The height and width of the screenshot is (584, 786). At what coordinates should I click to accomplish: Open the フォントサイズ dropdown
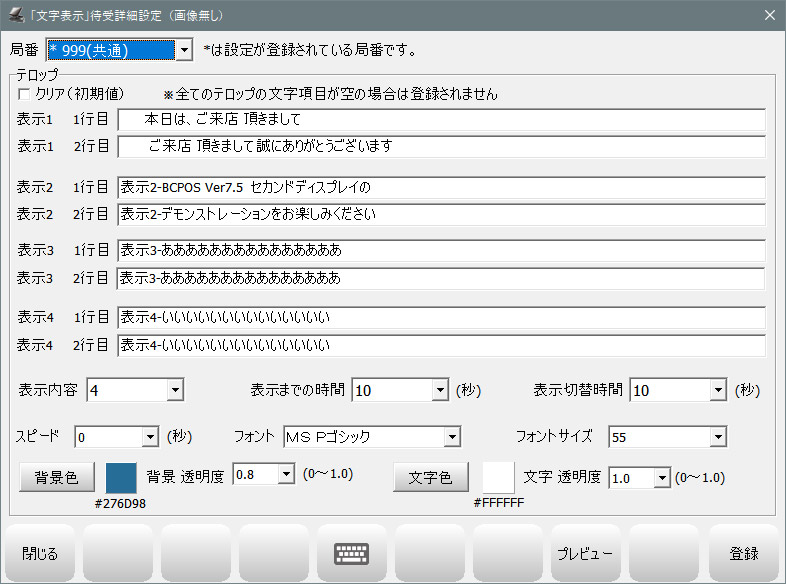coord(718,437)
